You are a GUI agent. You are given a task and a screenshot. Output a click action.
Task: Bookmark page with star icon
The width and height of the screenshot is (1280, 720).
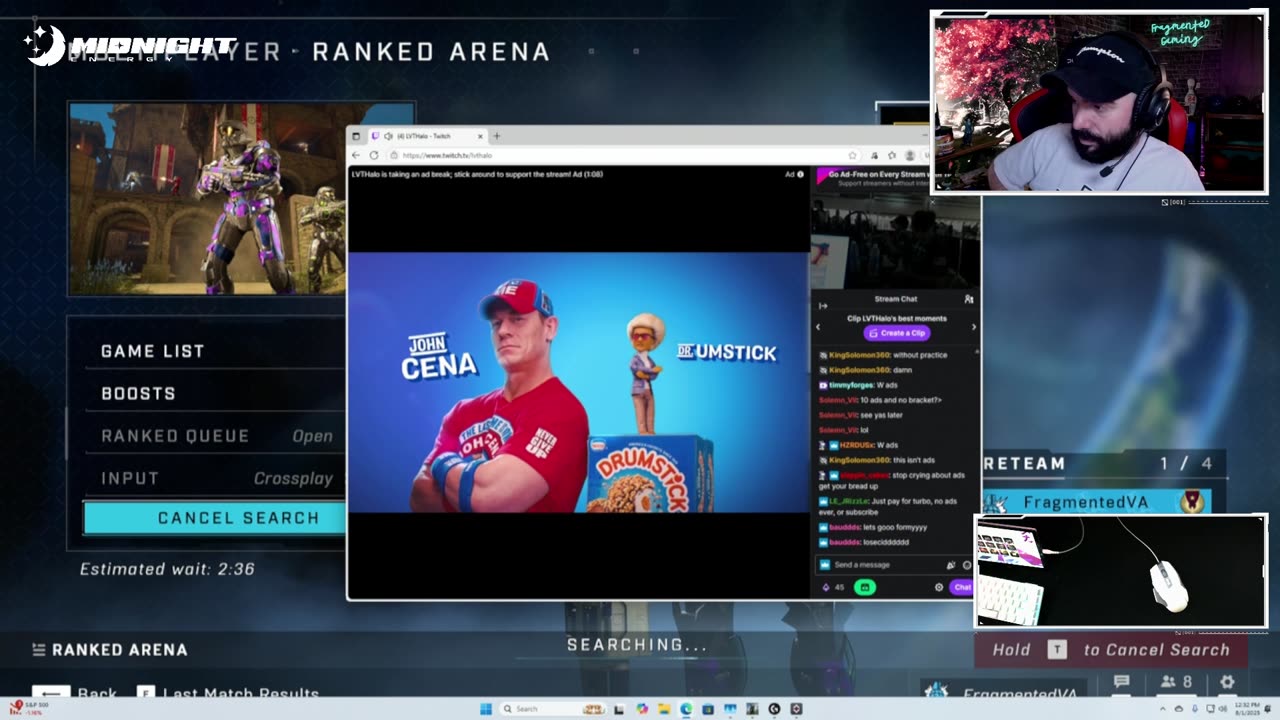[853, 155]
